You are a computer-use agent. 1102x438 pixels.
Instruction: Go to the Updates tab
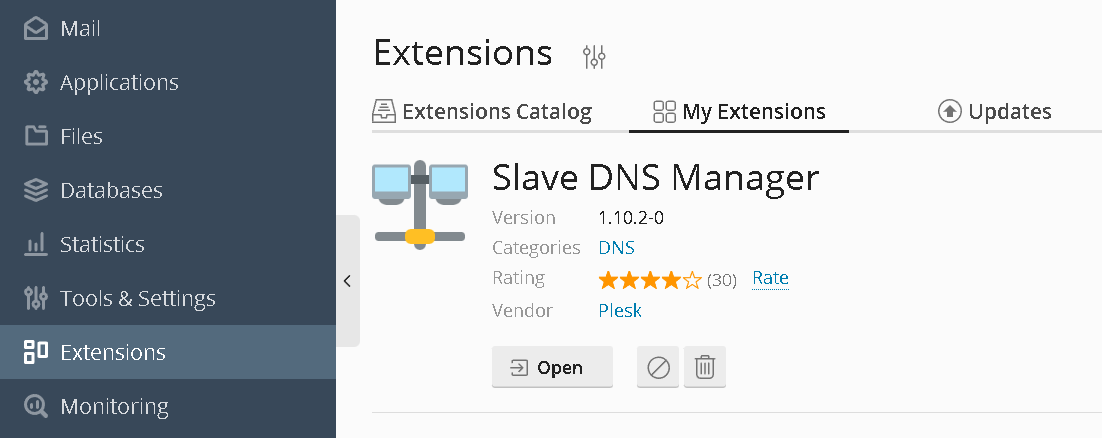tap(994, 111)
